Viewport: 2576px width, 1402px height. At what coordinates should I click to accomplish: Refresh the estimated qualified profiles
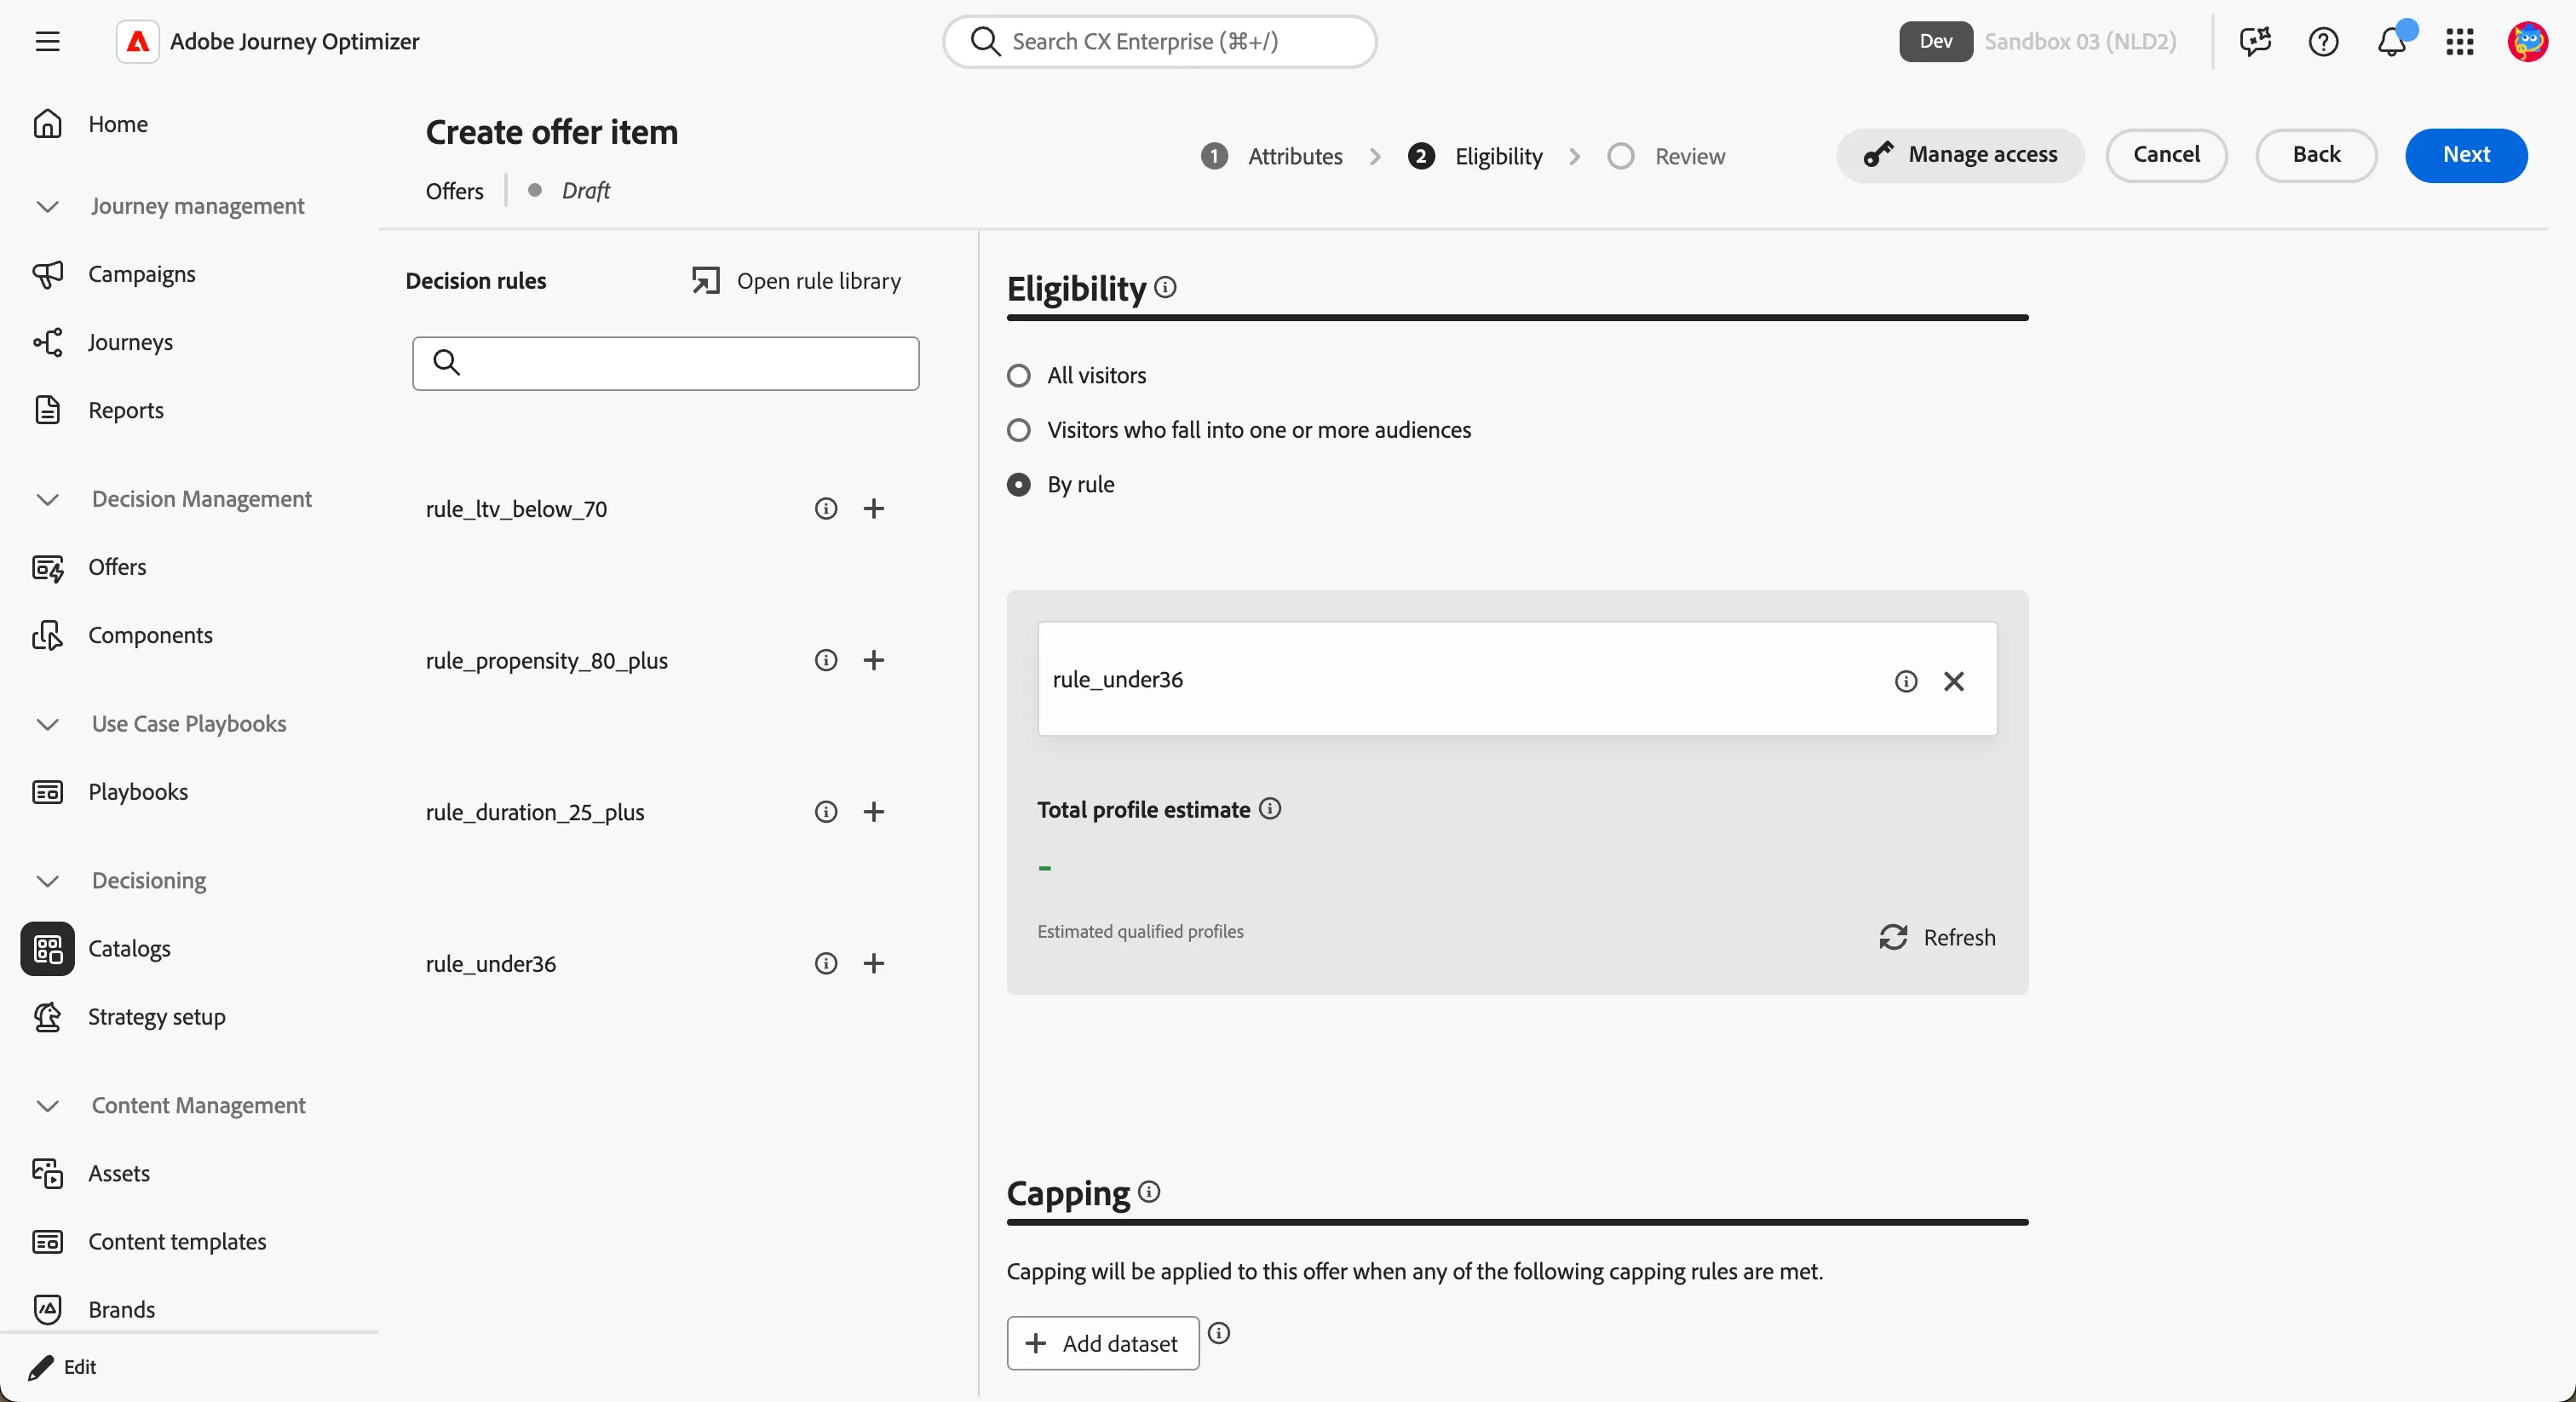[1937, 937]
